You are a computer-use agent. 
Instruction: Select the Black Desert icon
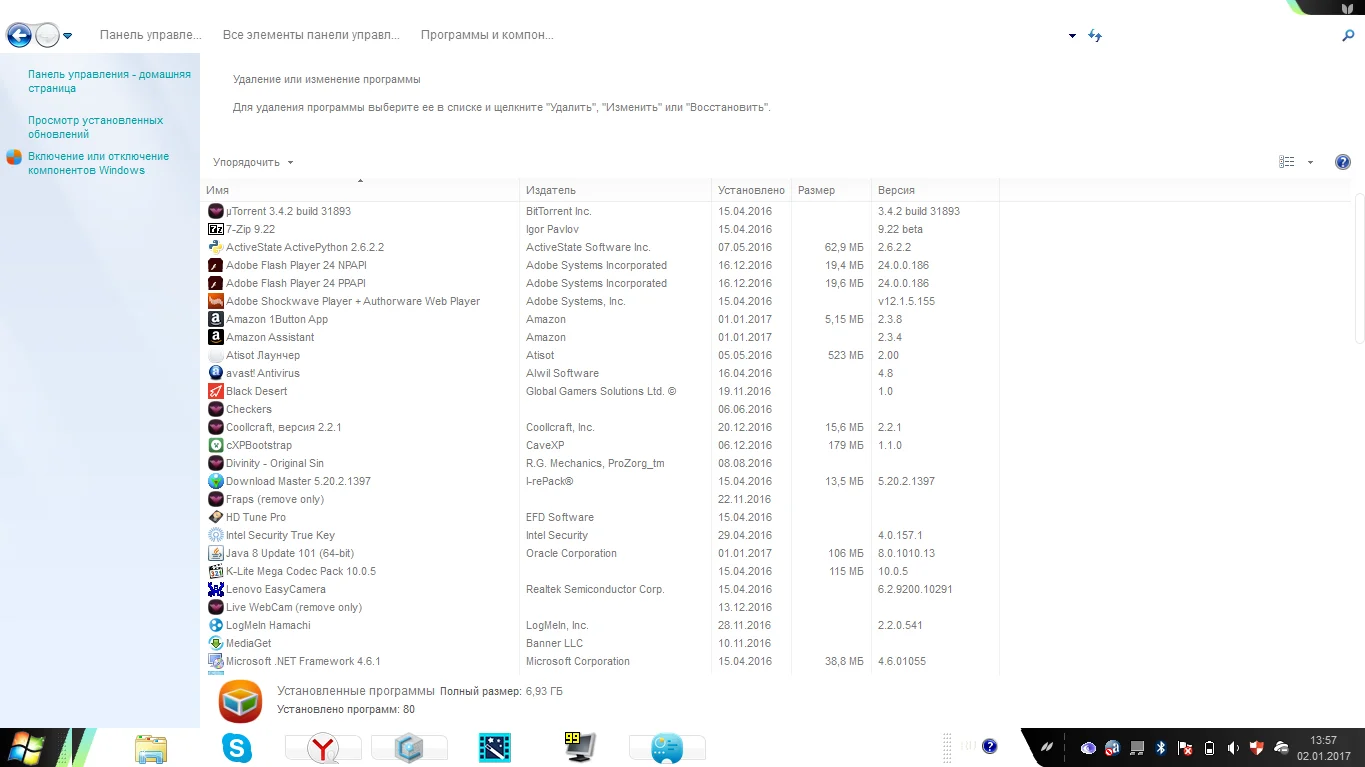pyautogui.click(x=216, y=391)
